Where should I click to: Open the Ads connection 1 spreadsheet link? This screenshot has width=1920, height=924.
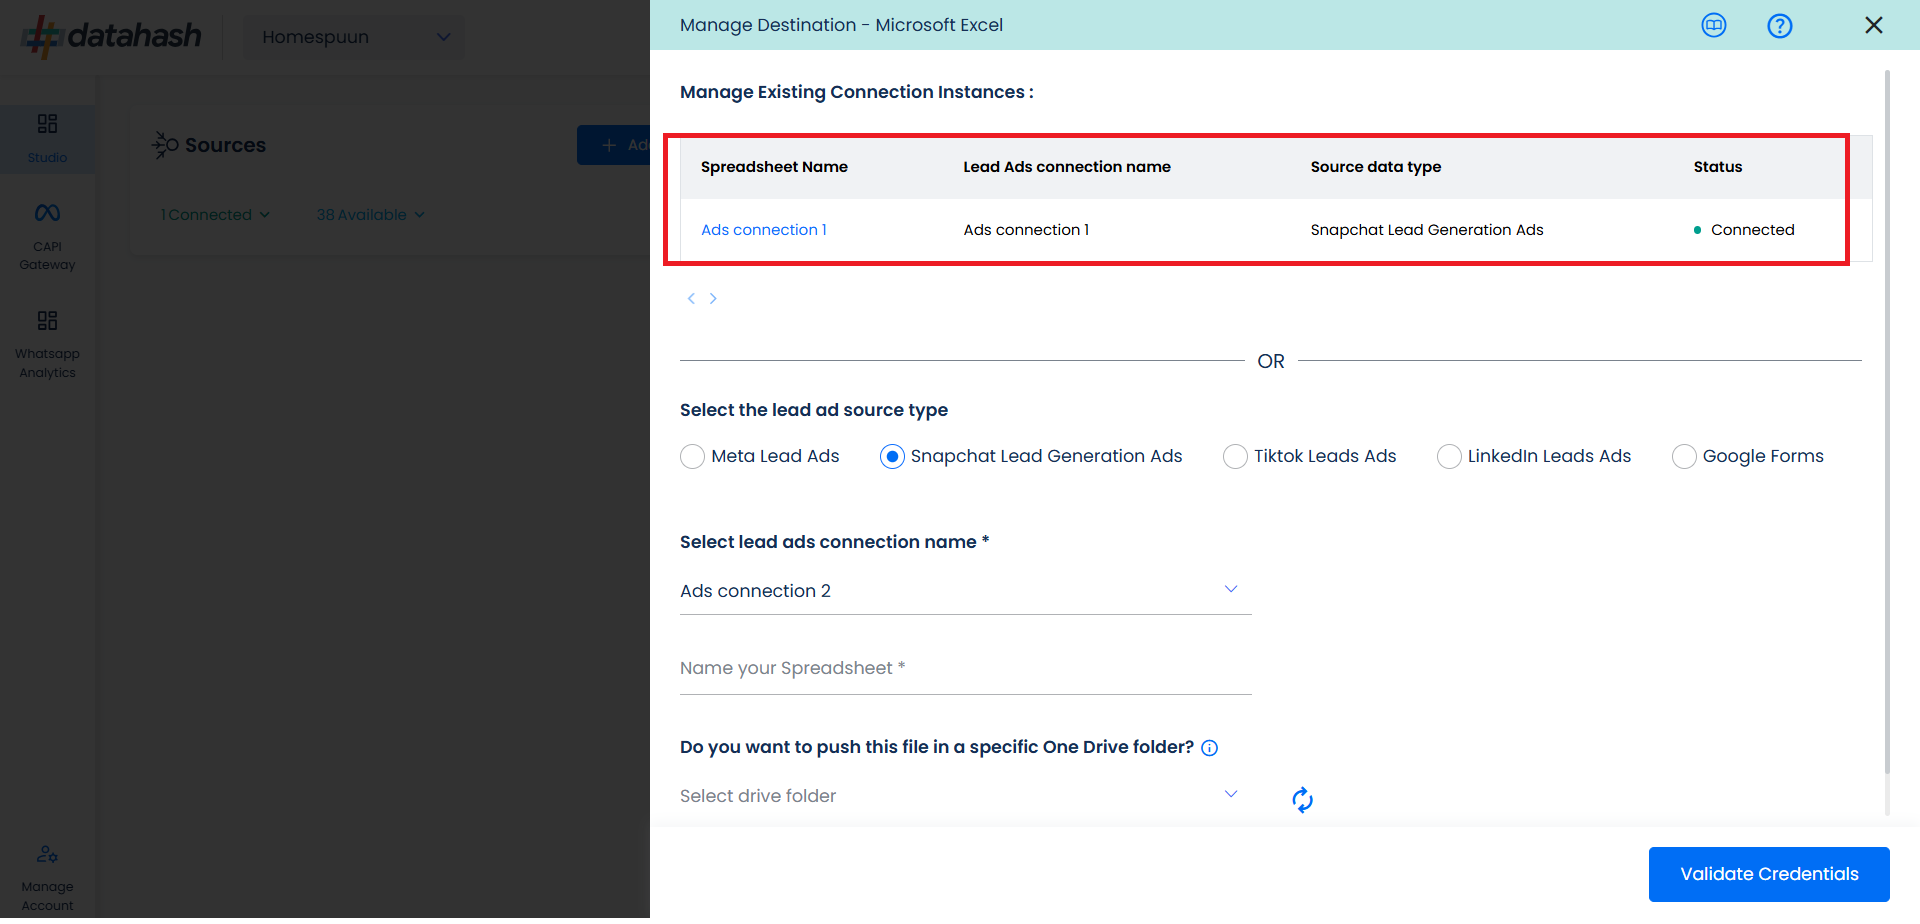[x=764, y=230]
